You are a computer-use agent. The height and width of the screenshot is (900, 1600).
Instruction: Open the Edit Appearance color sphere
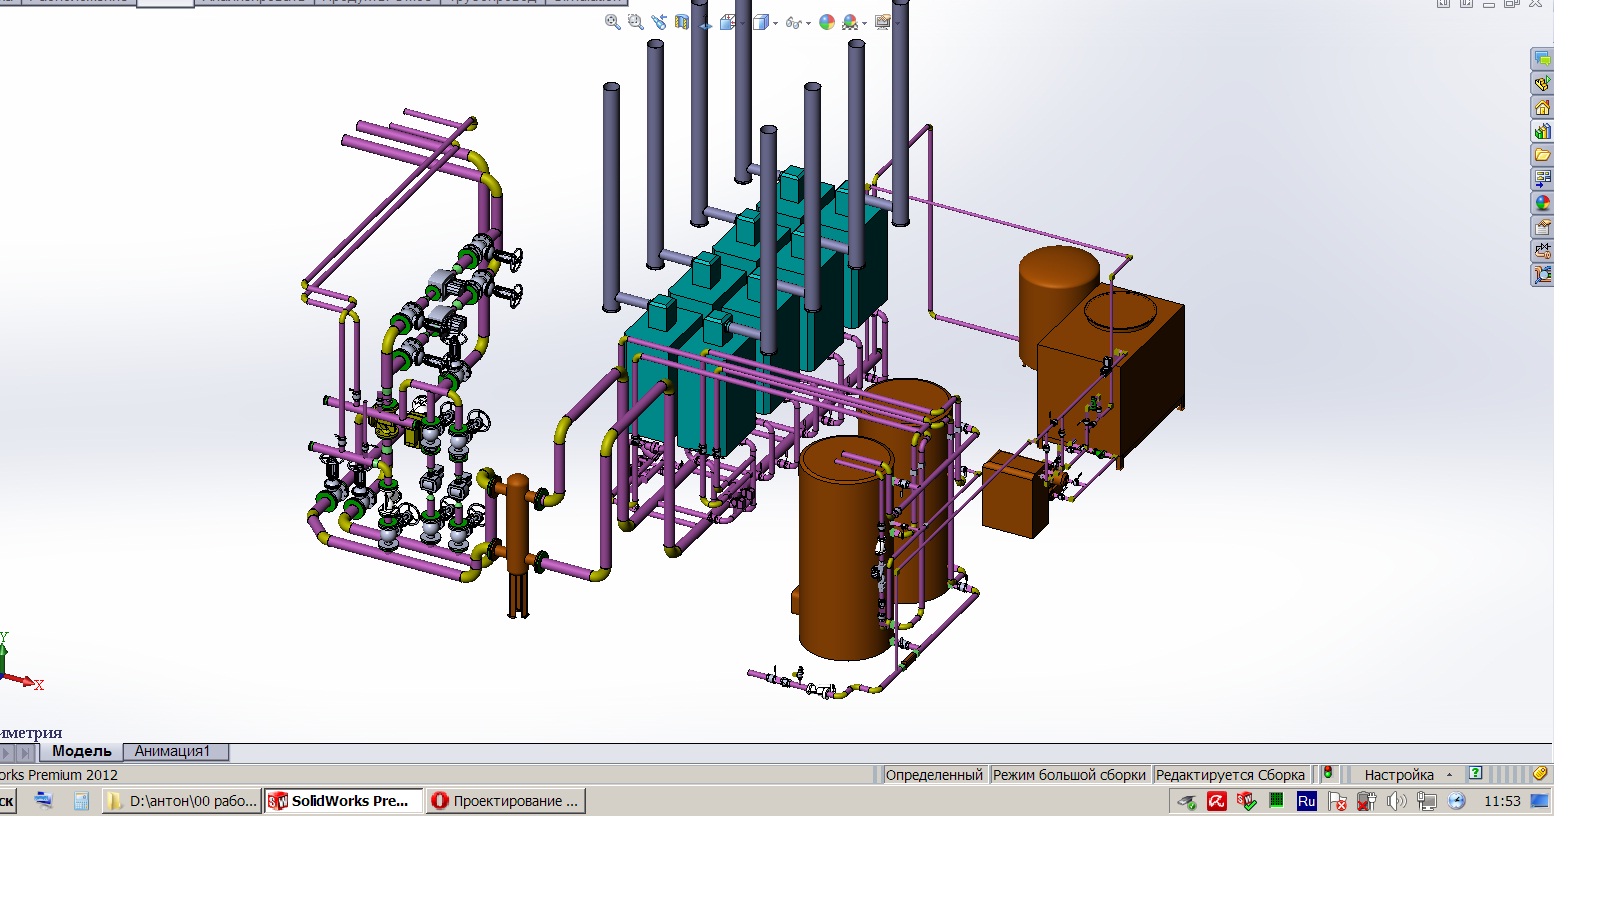point(826,22)
